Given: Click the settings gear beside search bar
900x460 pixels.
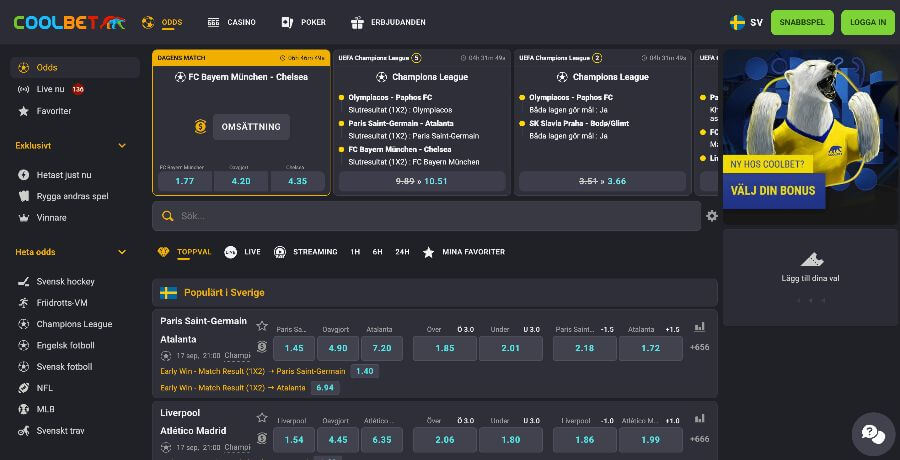Looking at the screenshot, I should click(x=711, y=216).
